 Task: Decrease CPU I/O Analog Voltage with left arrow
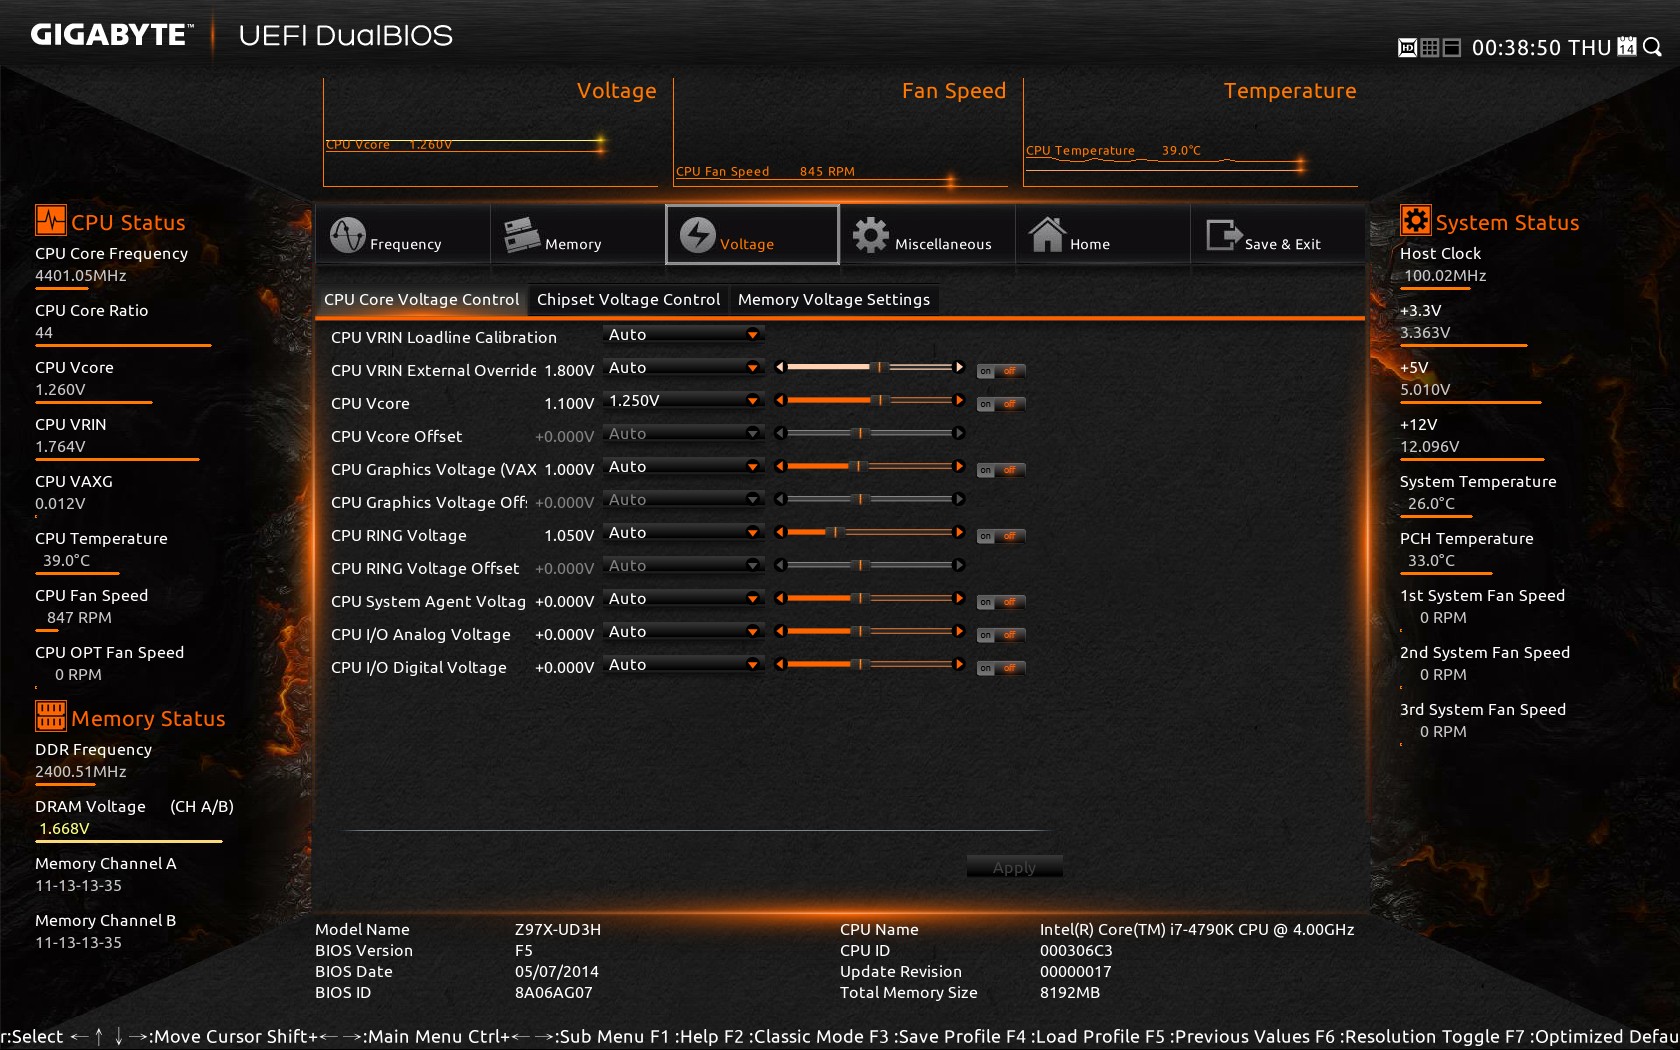pos(780,631)
